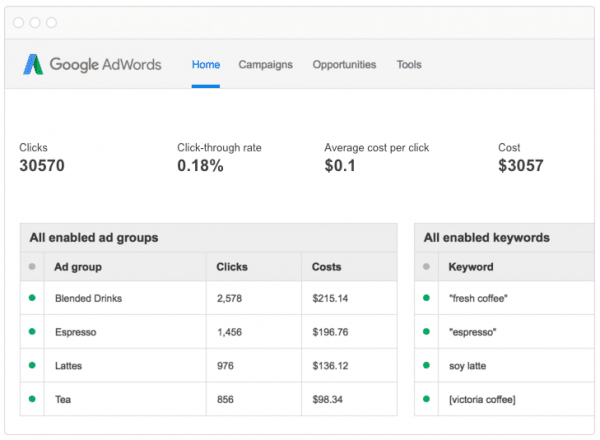This screenshot has width=600, height=440.
Task: Click the All enabled ad groups heading
Action: pos(94,238)
